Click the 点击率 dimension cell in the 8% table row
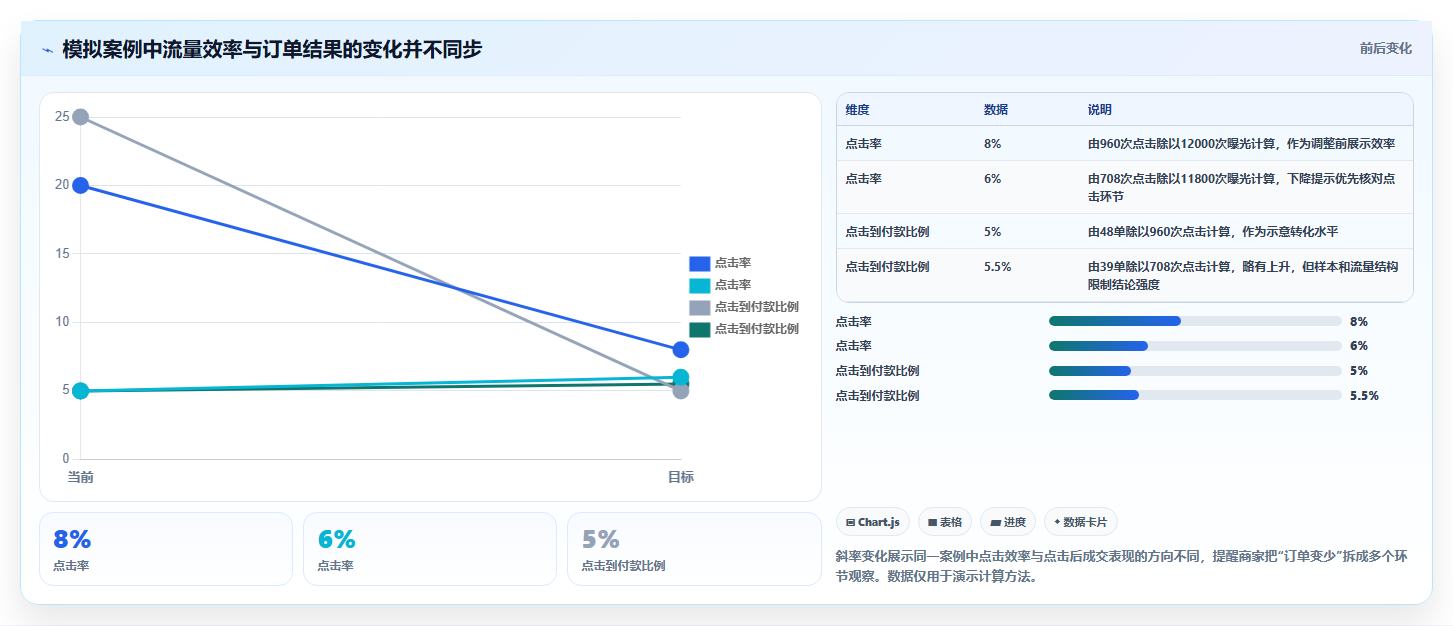Image resolution: width=1453 pixels, height=626 pixels. pos(863,144)
